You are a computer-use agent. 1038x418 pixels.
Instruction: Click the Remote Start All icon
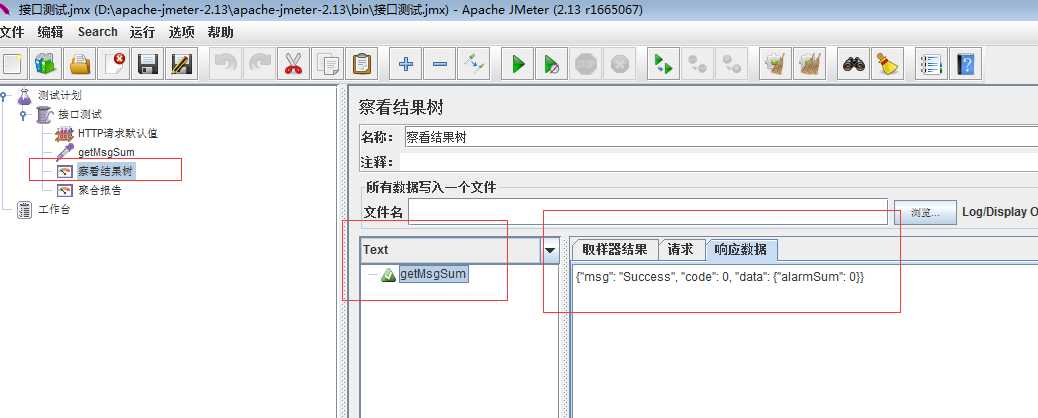tap(663, 64)
